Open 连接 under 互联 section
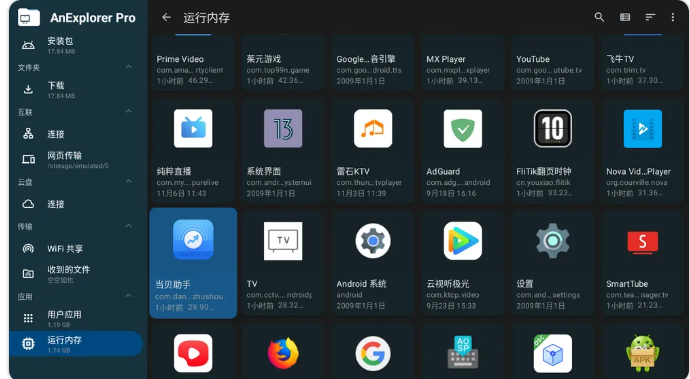 (76, 134)
